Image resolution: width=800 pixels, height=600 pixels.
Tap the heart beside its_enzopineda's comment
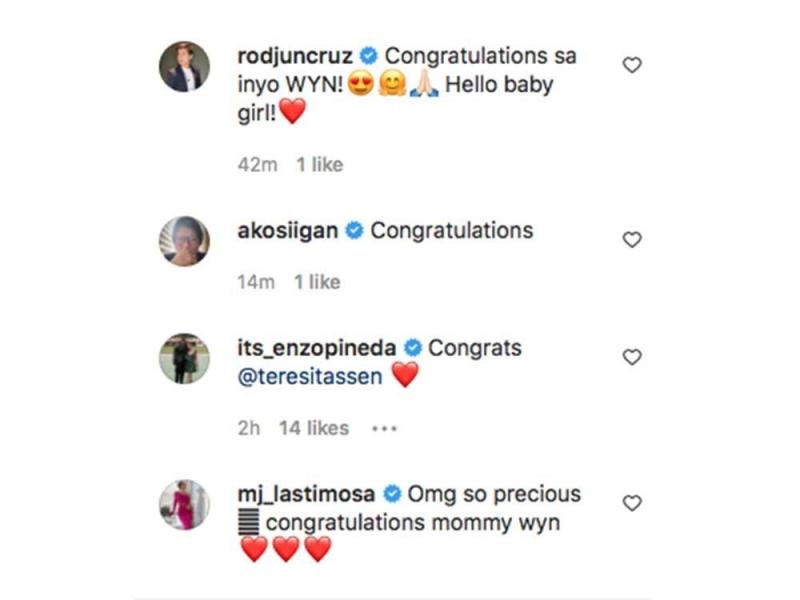click(x=632, y=357)
